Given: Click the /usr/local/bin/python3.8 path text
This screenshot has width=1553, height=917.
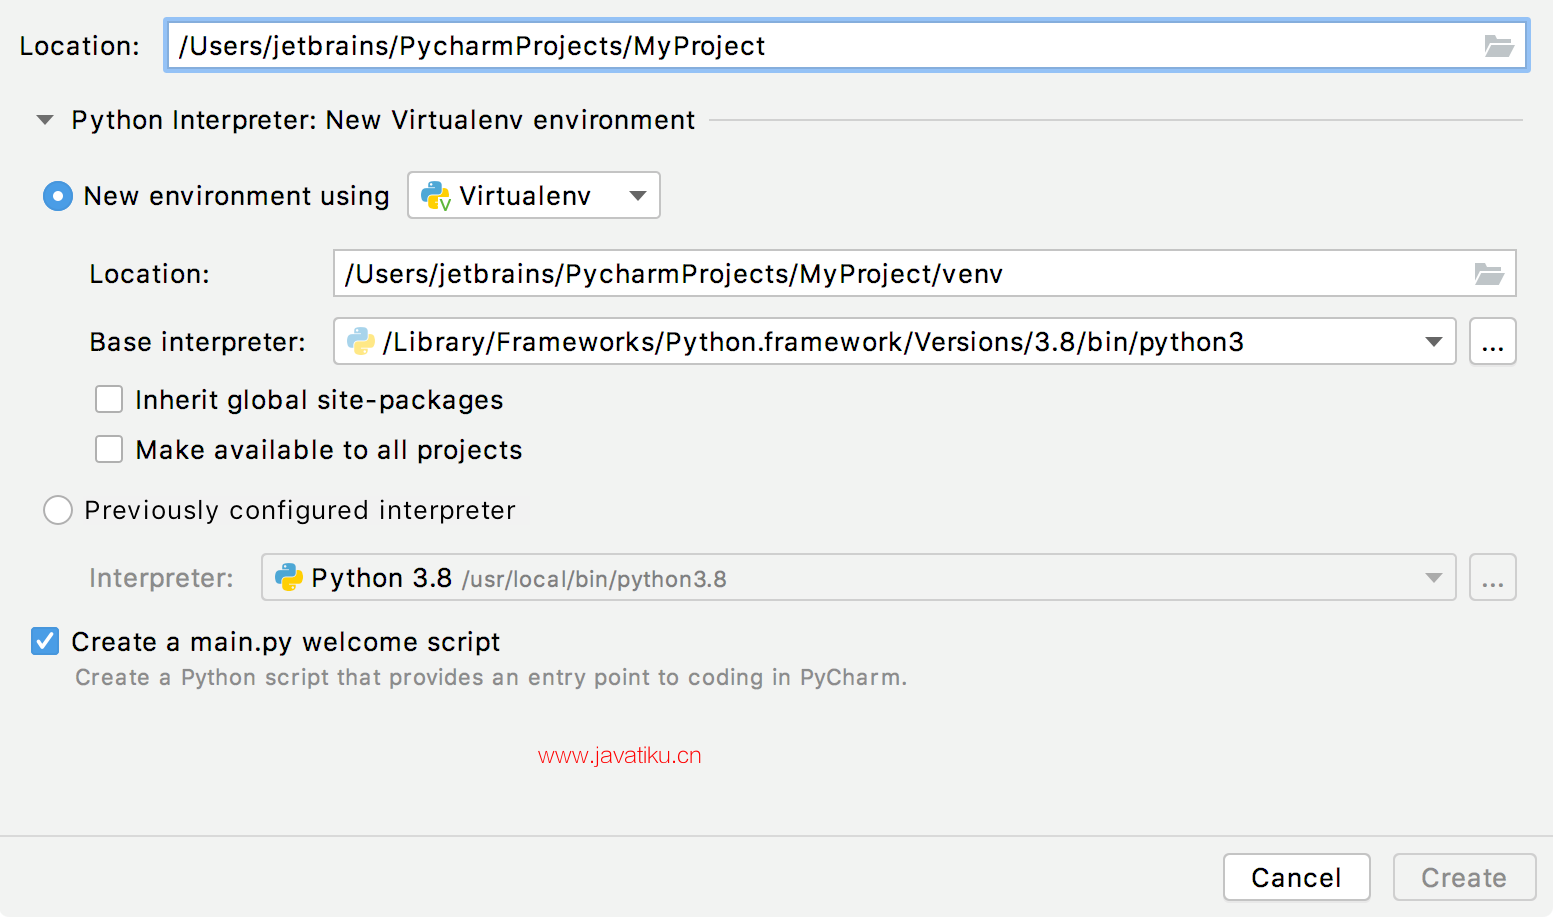Looking at the screenshot, I should click(594, 580).
